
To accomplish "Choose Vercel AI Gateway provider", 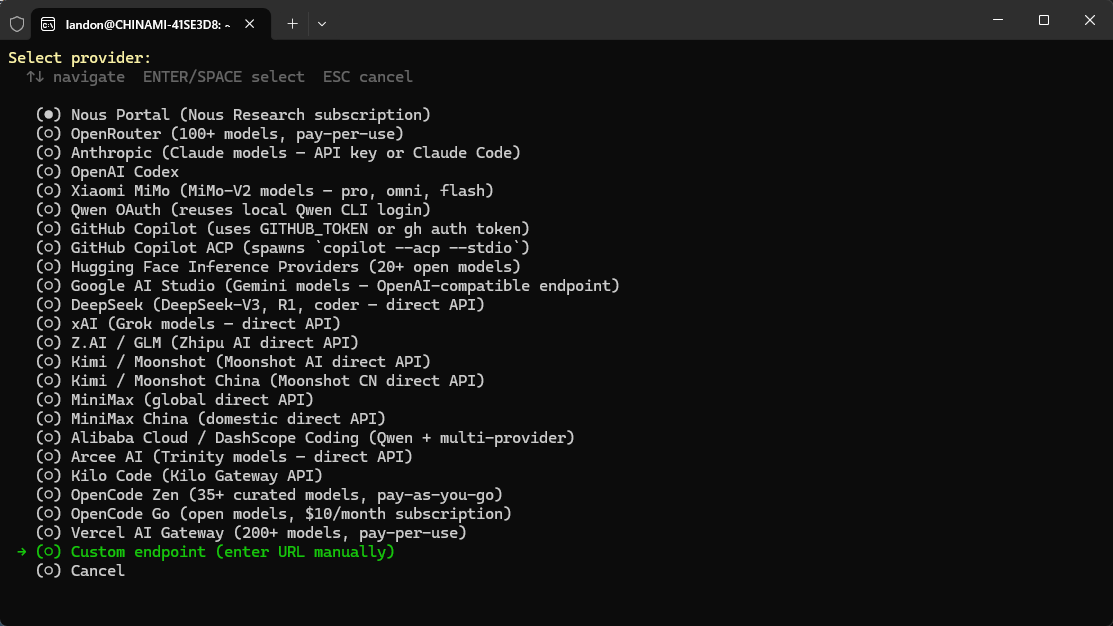I will coord(49,533).
